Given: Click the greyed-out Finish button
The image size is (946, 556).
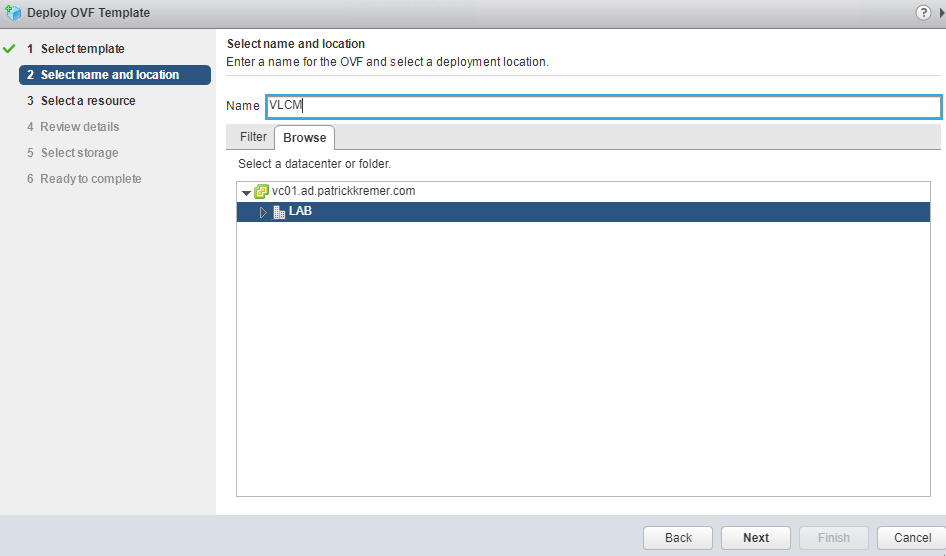Looking at the screenshot, I should click(x=833, y=537).
